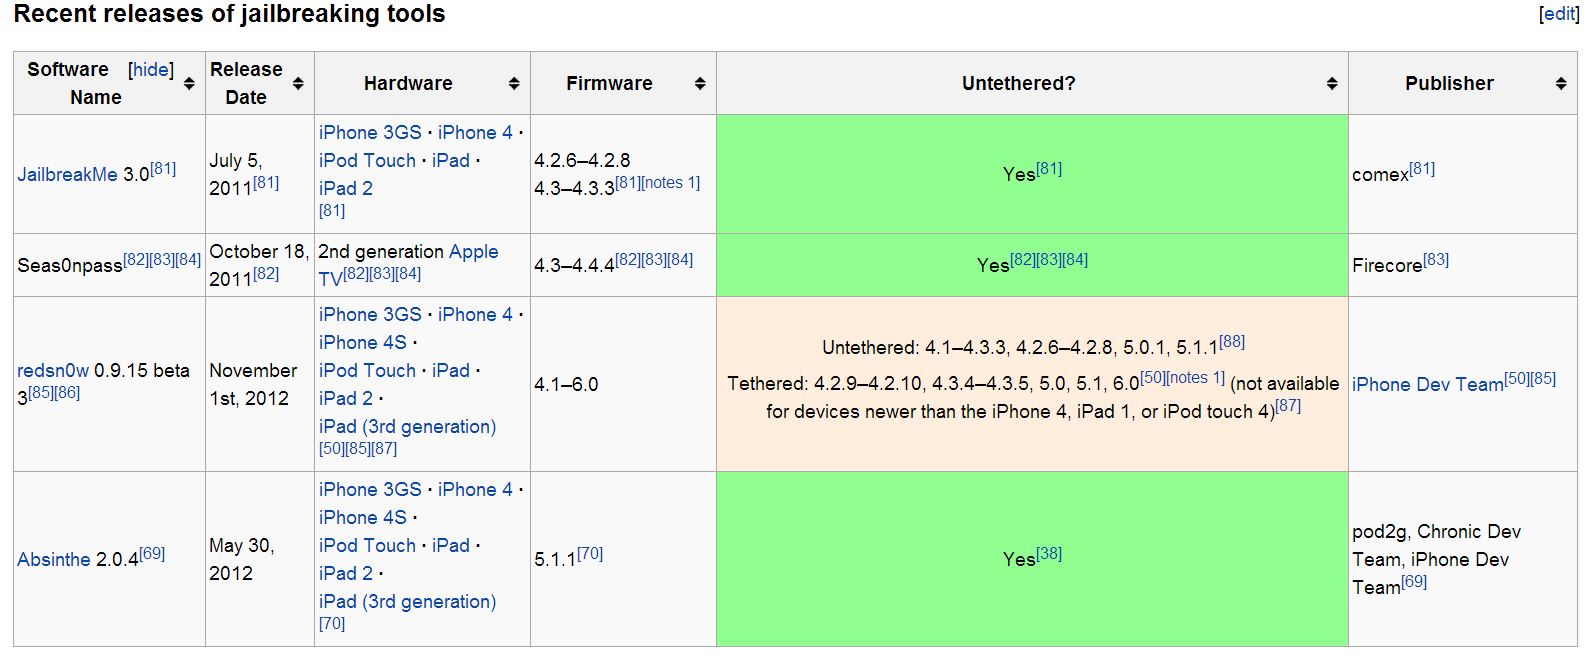Sort table by Hardware column arrows
Screen dimensions: 1593x659
514,84
